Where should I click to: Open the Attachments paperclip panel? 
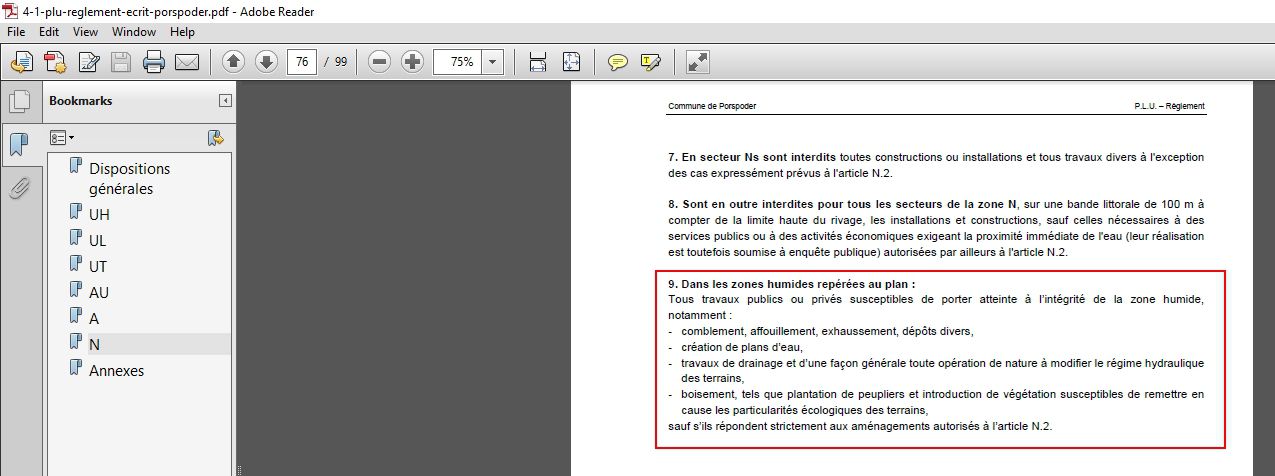point(19,188)
